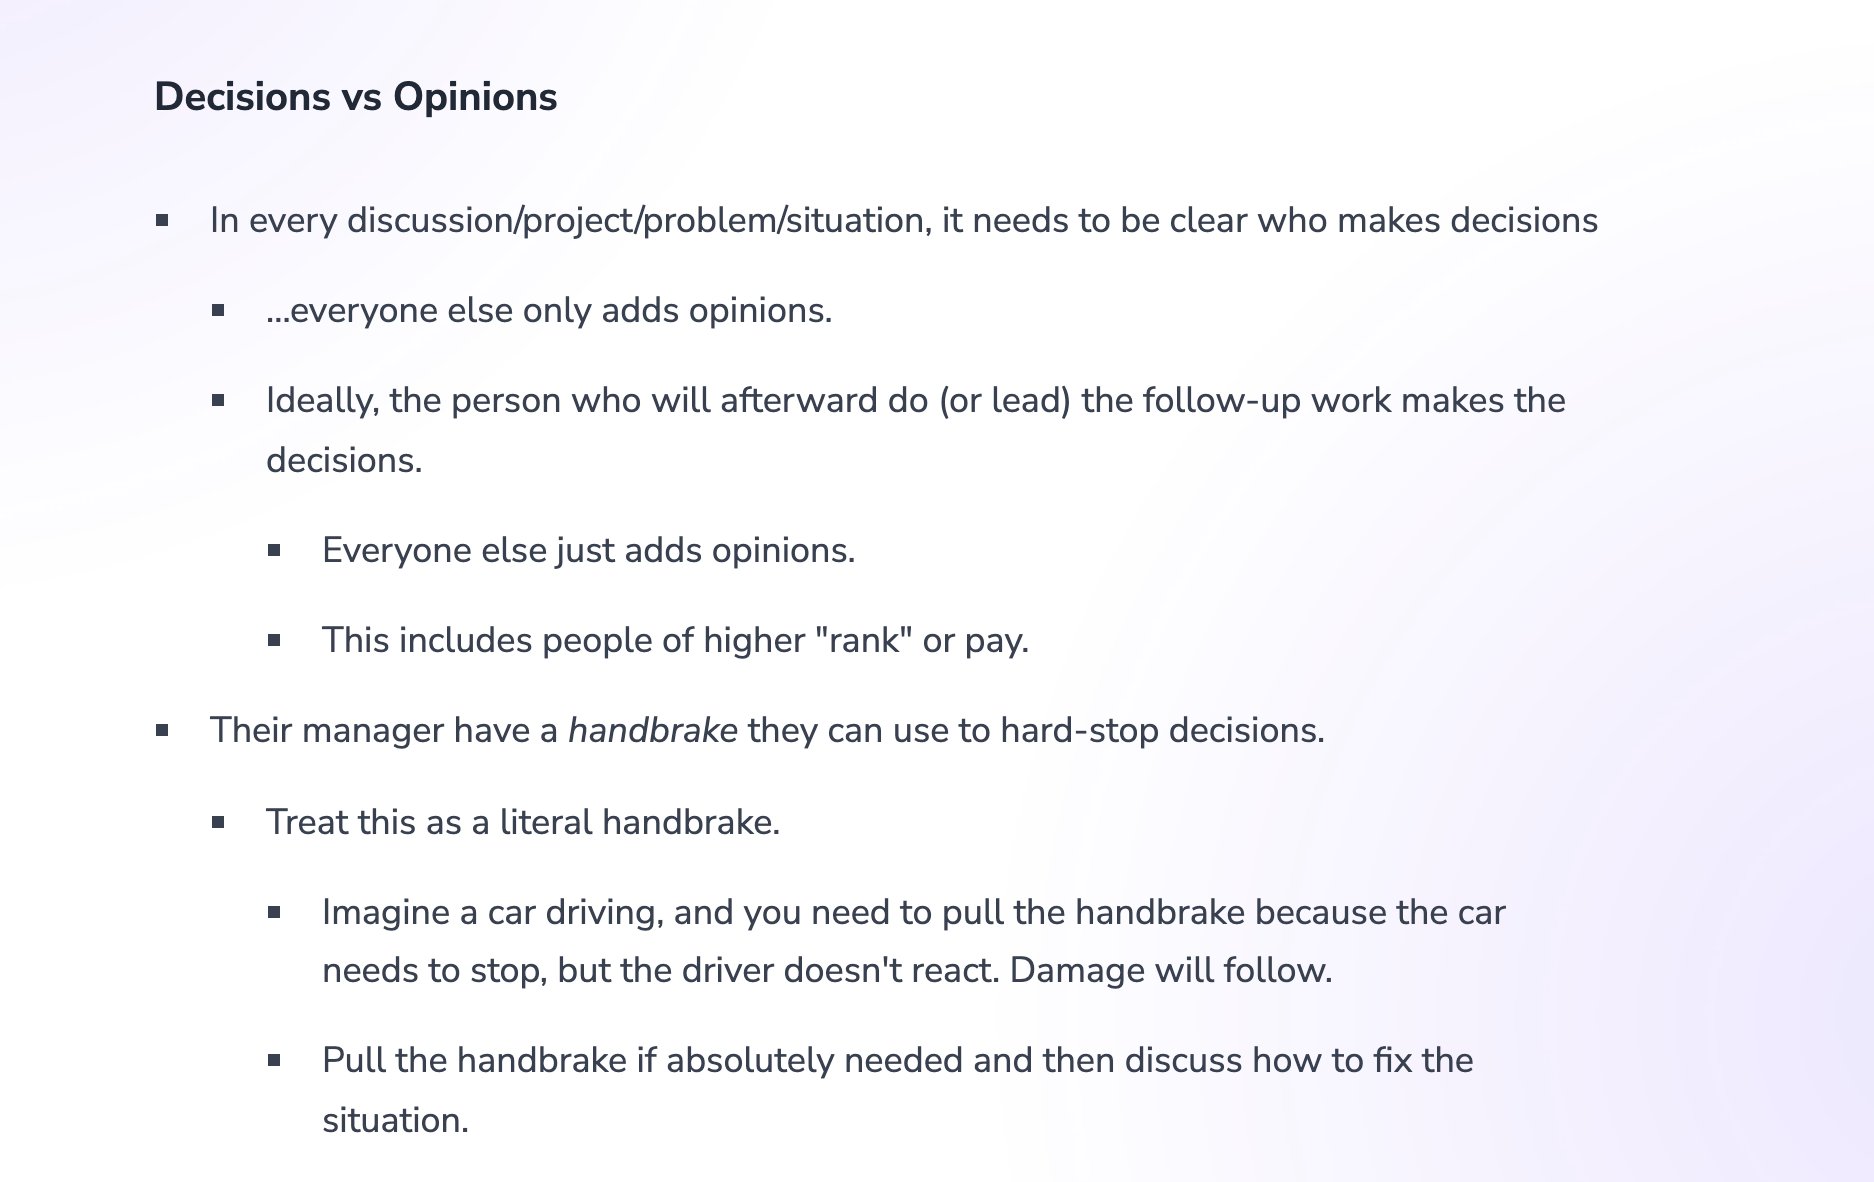Click the text 'it needs to be clear who makes decisions'
The height and width of the screenshot is (1182, 1874).
point(1270,220)
